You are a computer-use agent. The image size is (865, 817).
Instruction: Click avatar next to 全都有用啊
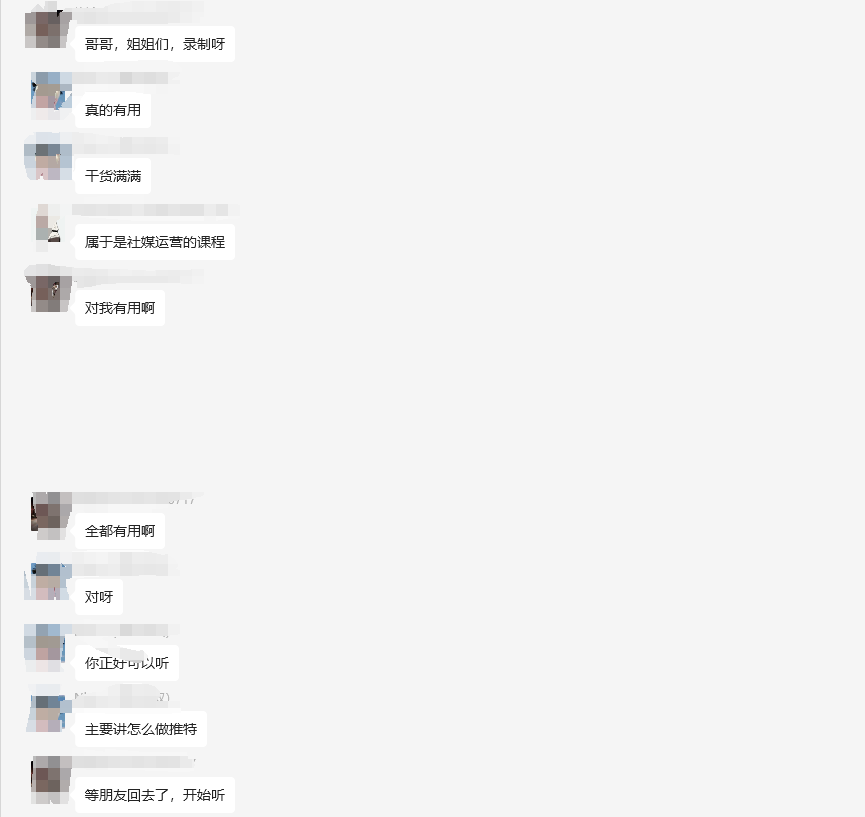coord(51,516)
